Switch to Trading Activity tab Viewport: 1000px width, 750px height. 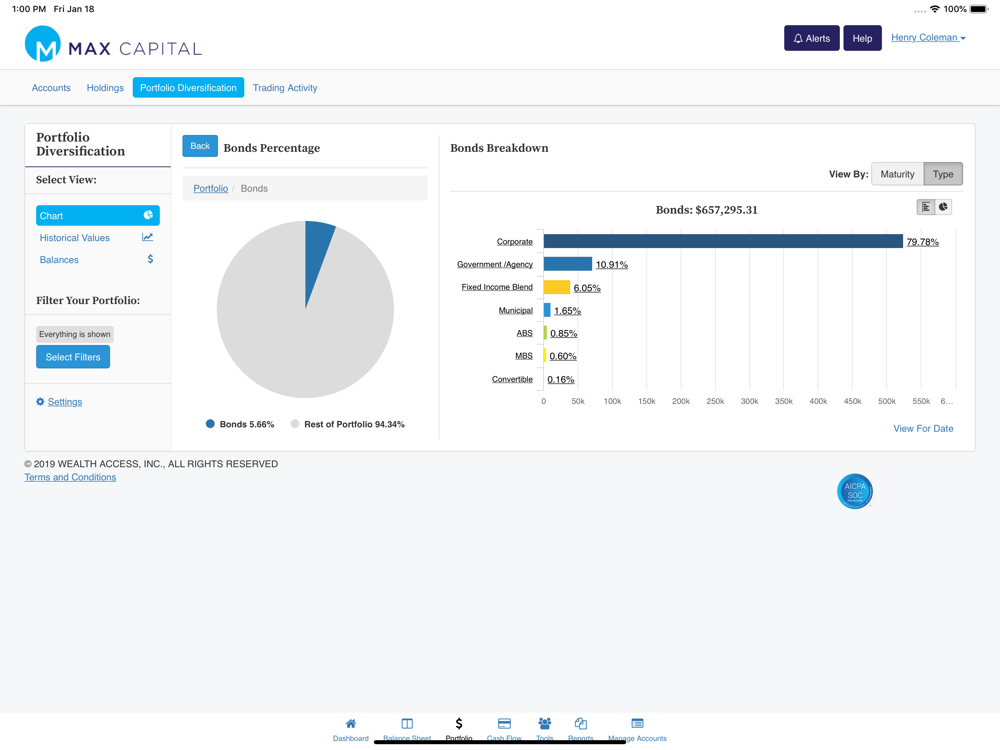[284, 88]
